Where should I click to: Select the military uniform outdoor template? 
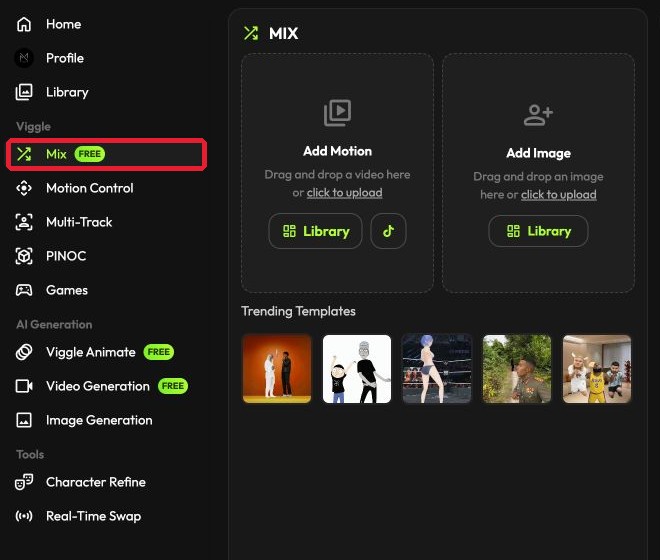[x=517, y=369]
